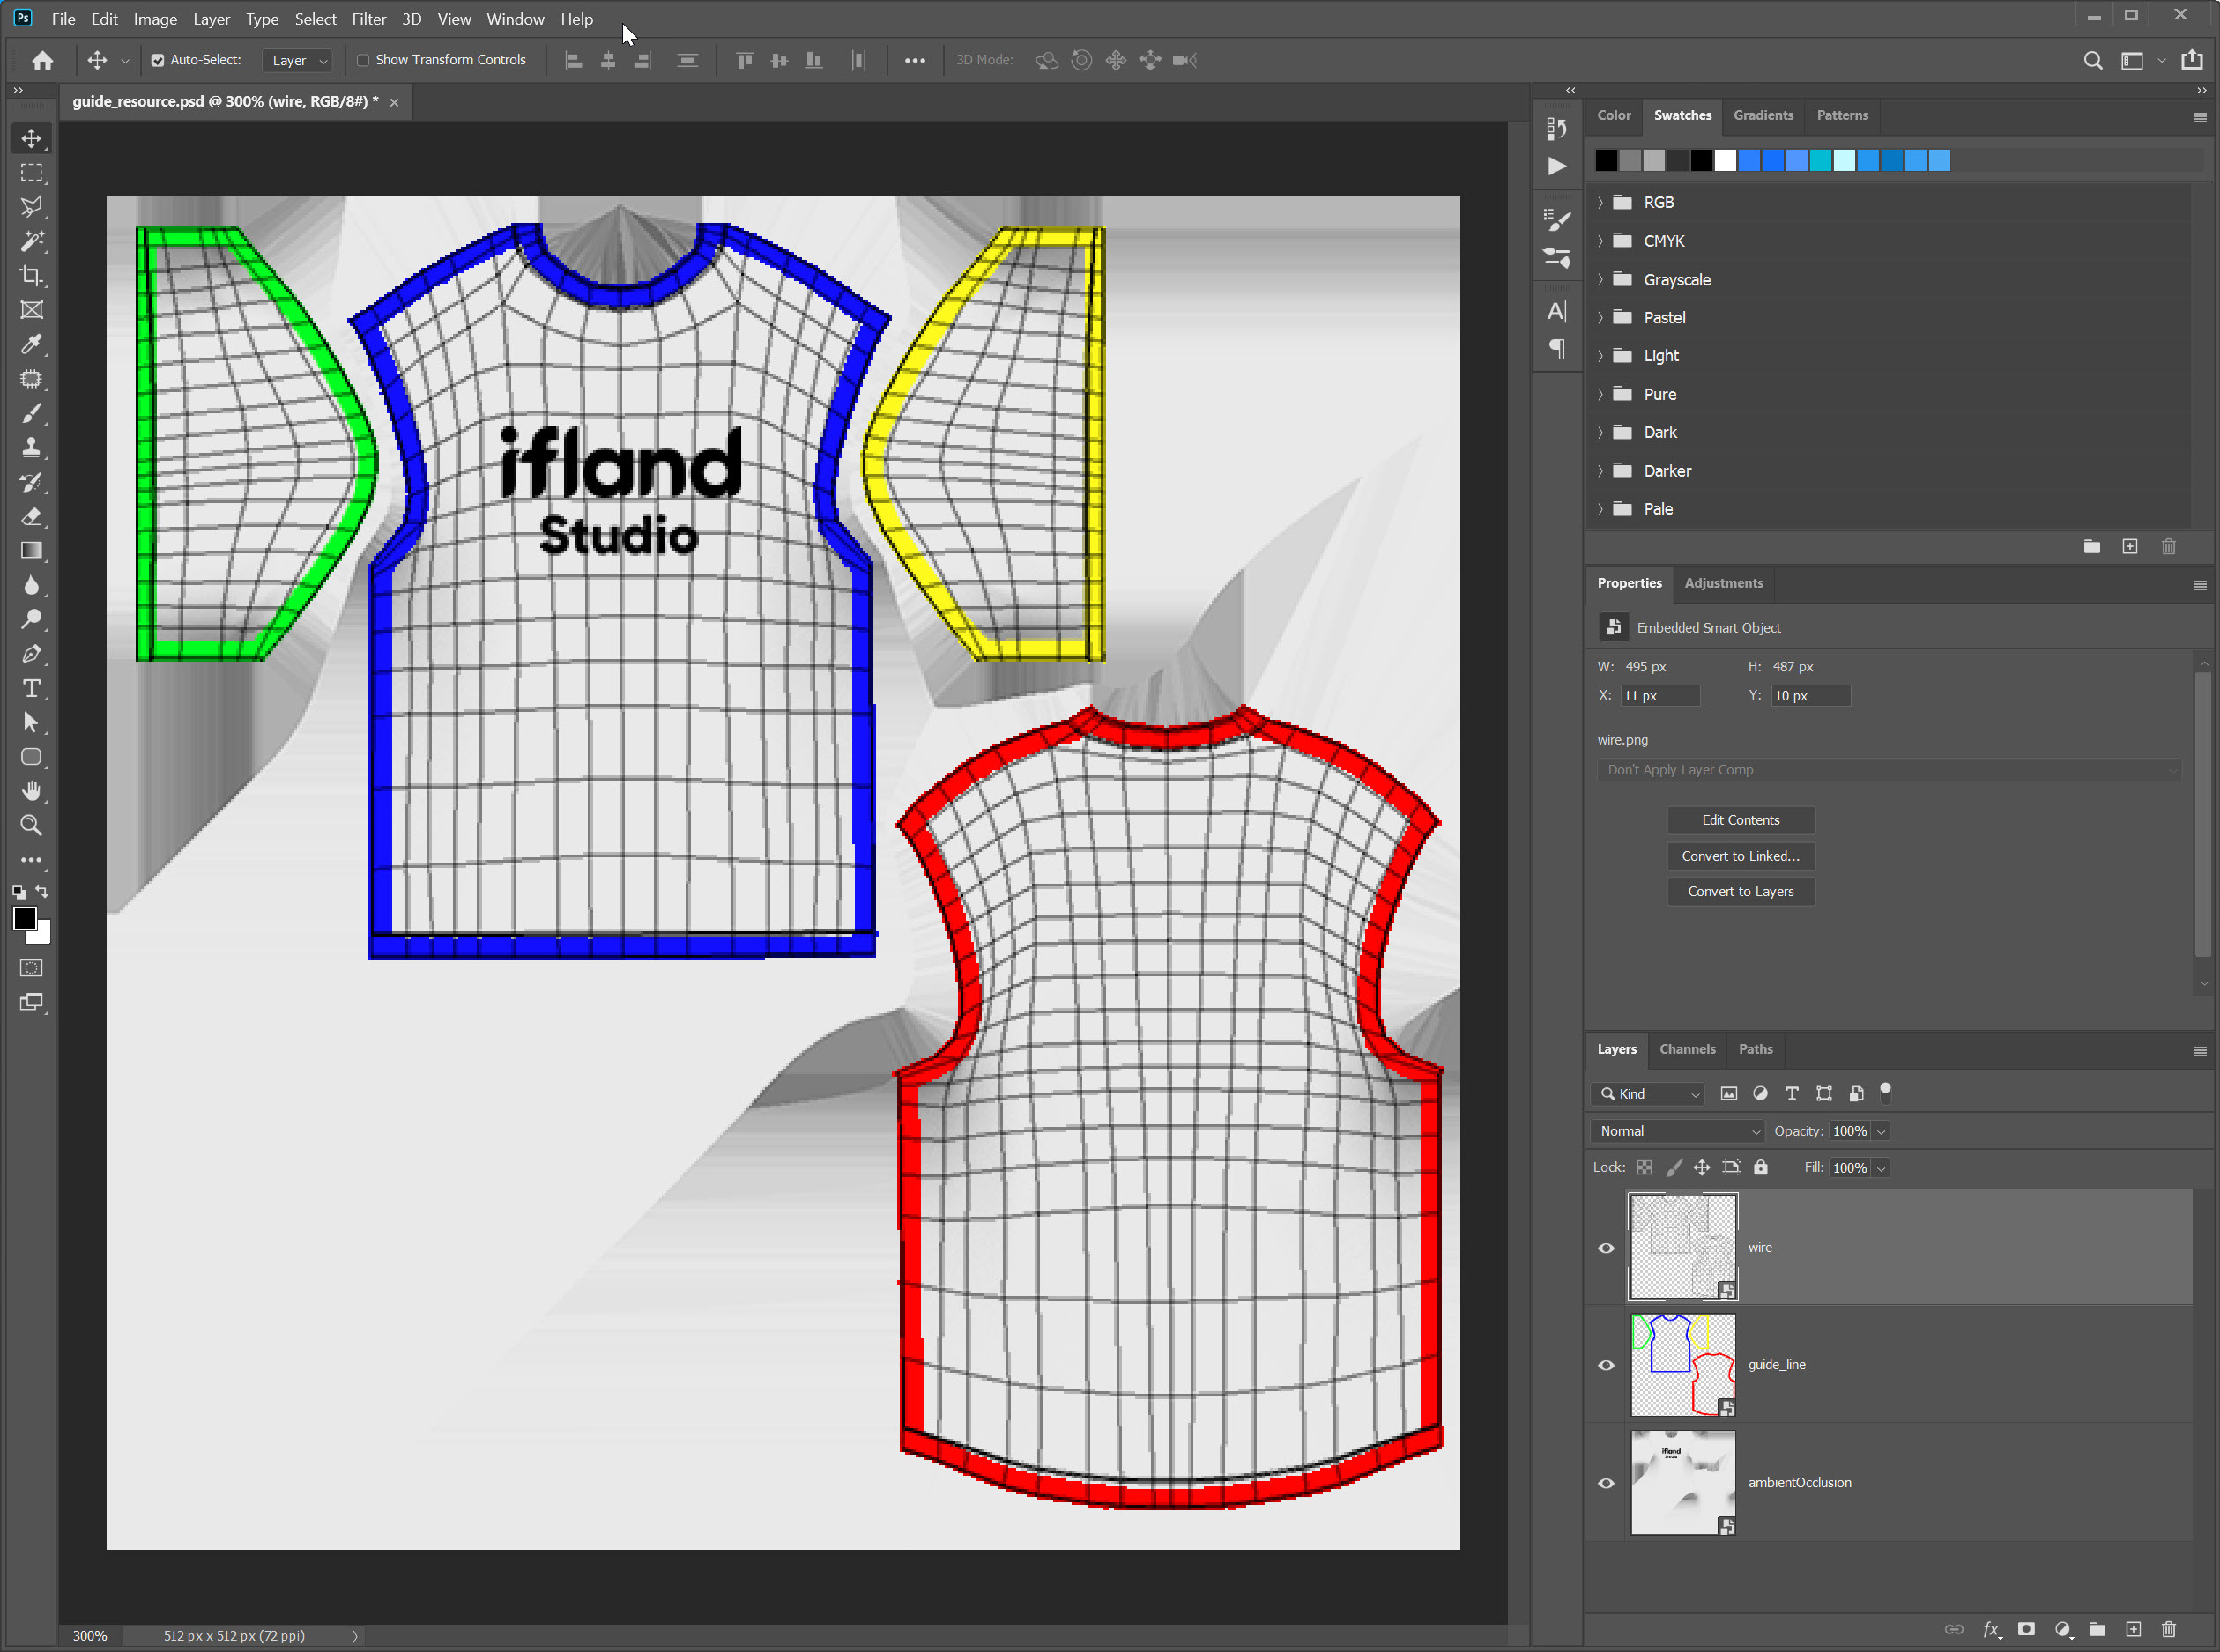Select the Eyedropper tool
This screenshot has width=2220, height=1652.
pyautogui.click(x=31, y=345)
